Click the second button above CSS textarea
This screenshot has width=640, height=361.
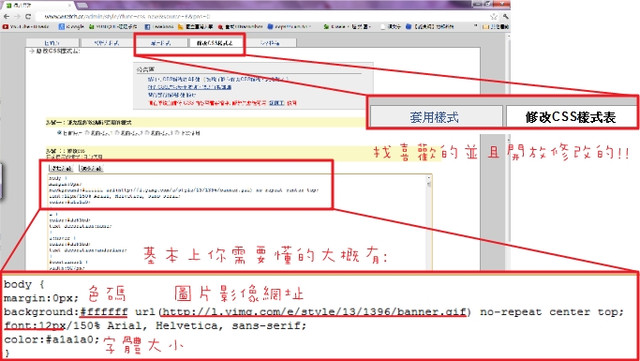91,168
